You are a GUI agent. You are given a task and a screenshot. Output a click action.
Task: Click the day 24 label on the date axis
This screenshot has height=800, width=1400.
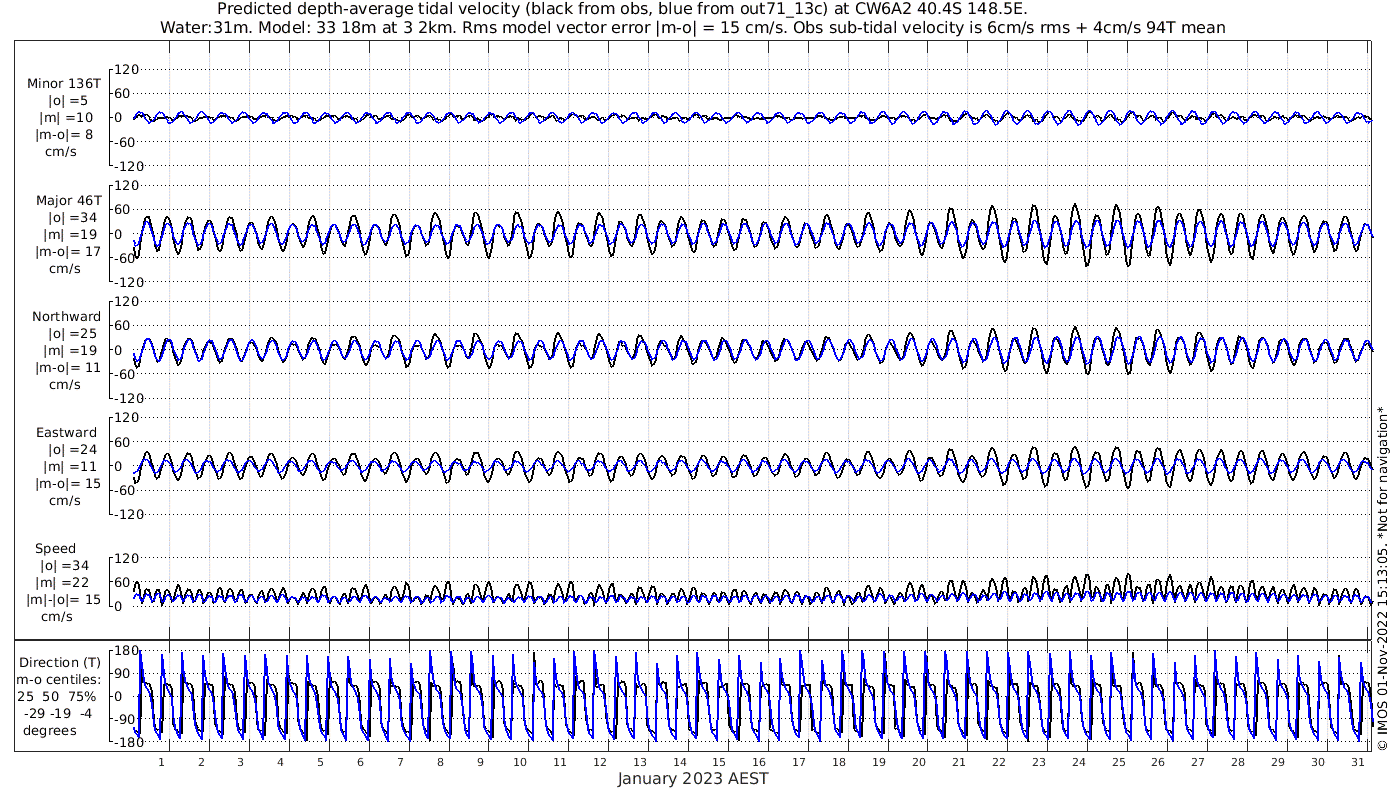tap(1078, 761)
